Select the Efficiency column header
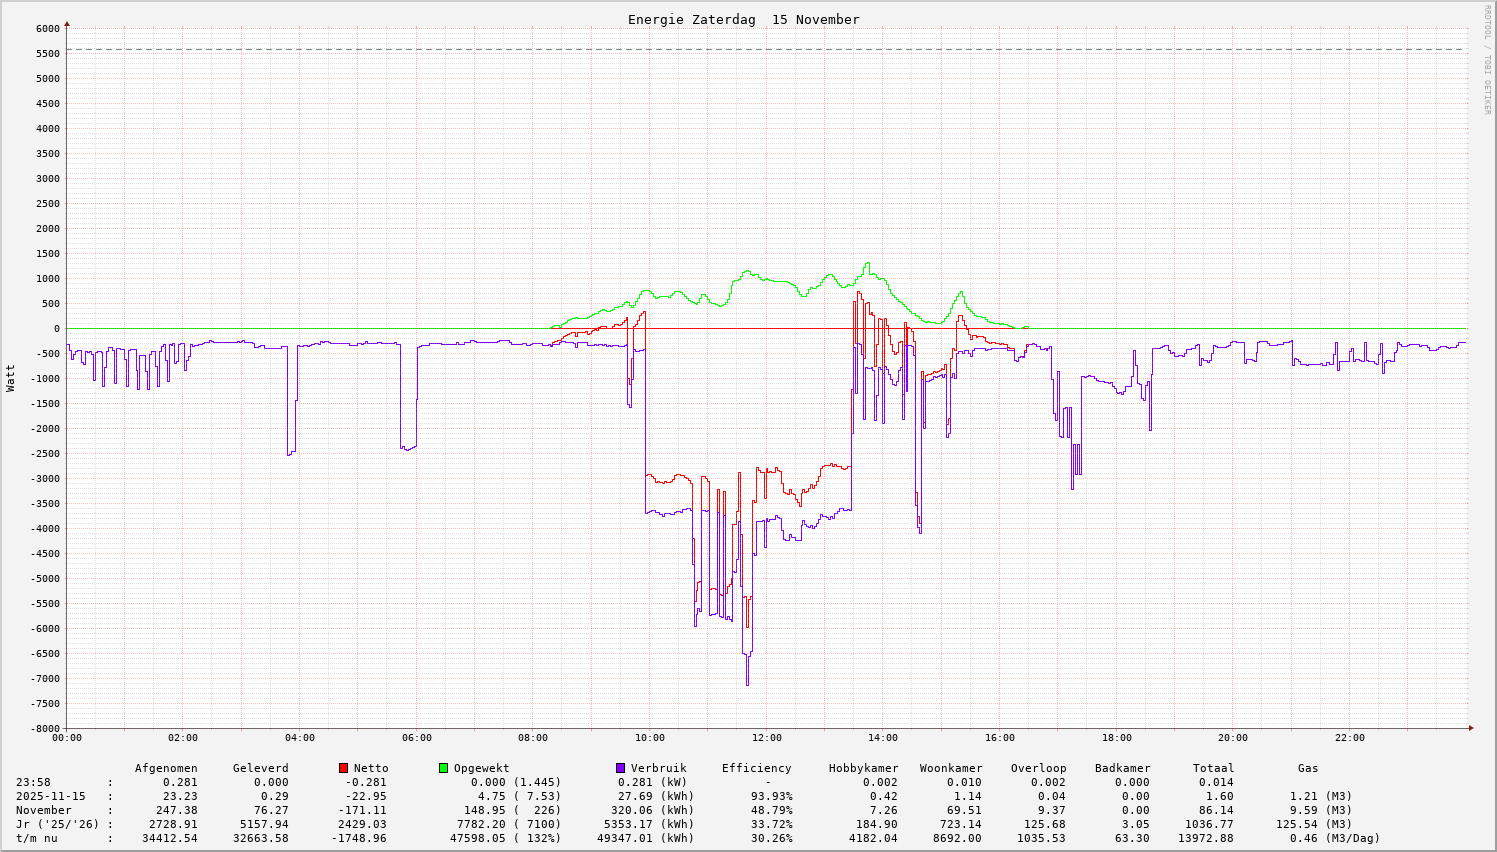This screenshot has height=852, width=1497. point(756,768)
